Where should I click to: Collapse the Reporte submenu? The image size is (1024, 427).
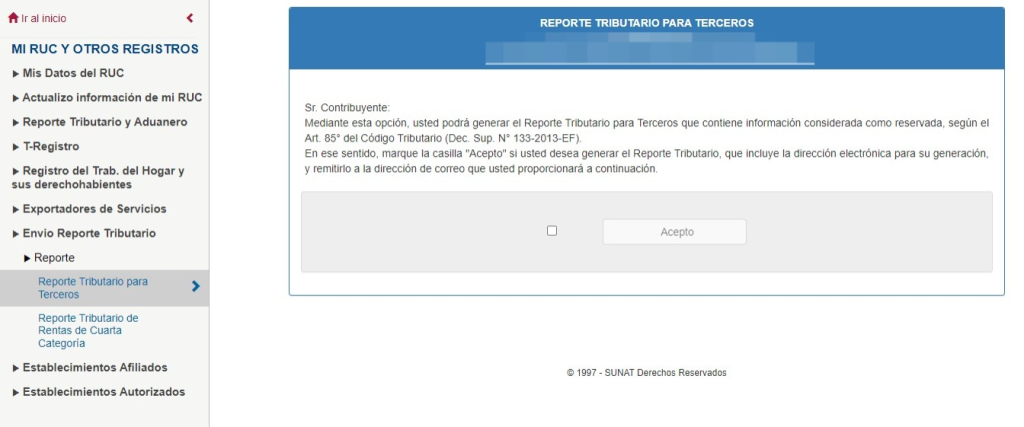[54, 258]
